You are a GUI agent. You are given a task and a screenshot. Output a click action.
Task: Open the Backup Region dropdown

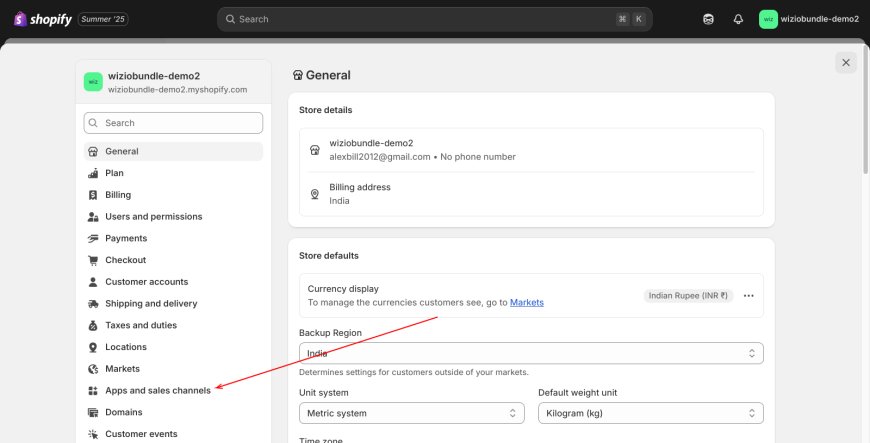click(531, 354)
